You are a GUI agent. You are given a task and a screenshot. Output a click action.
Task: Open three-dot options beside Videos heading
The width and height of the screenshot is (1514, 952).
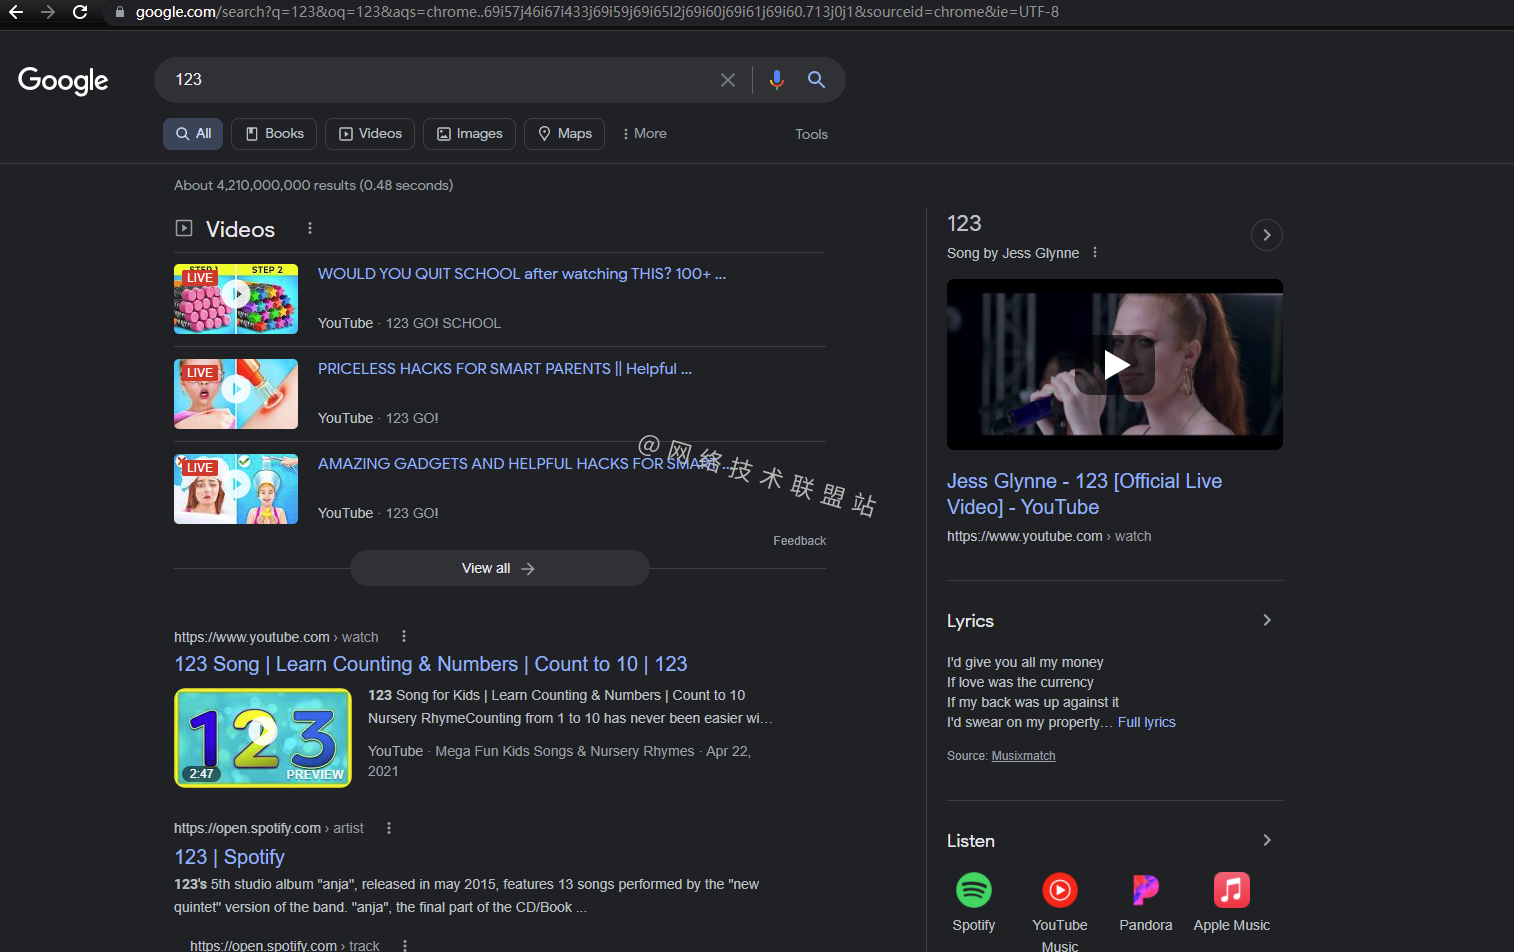coord(310,229)
